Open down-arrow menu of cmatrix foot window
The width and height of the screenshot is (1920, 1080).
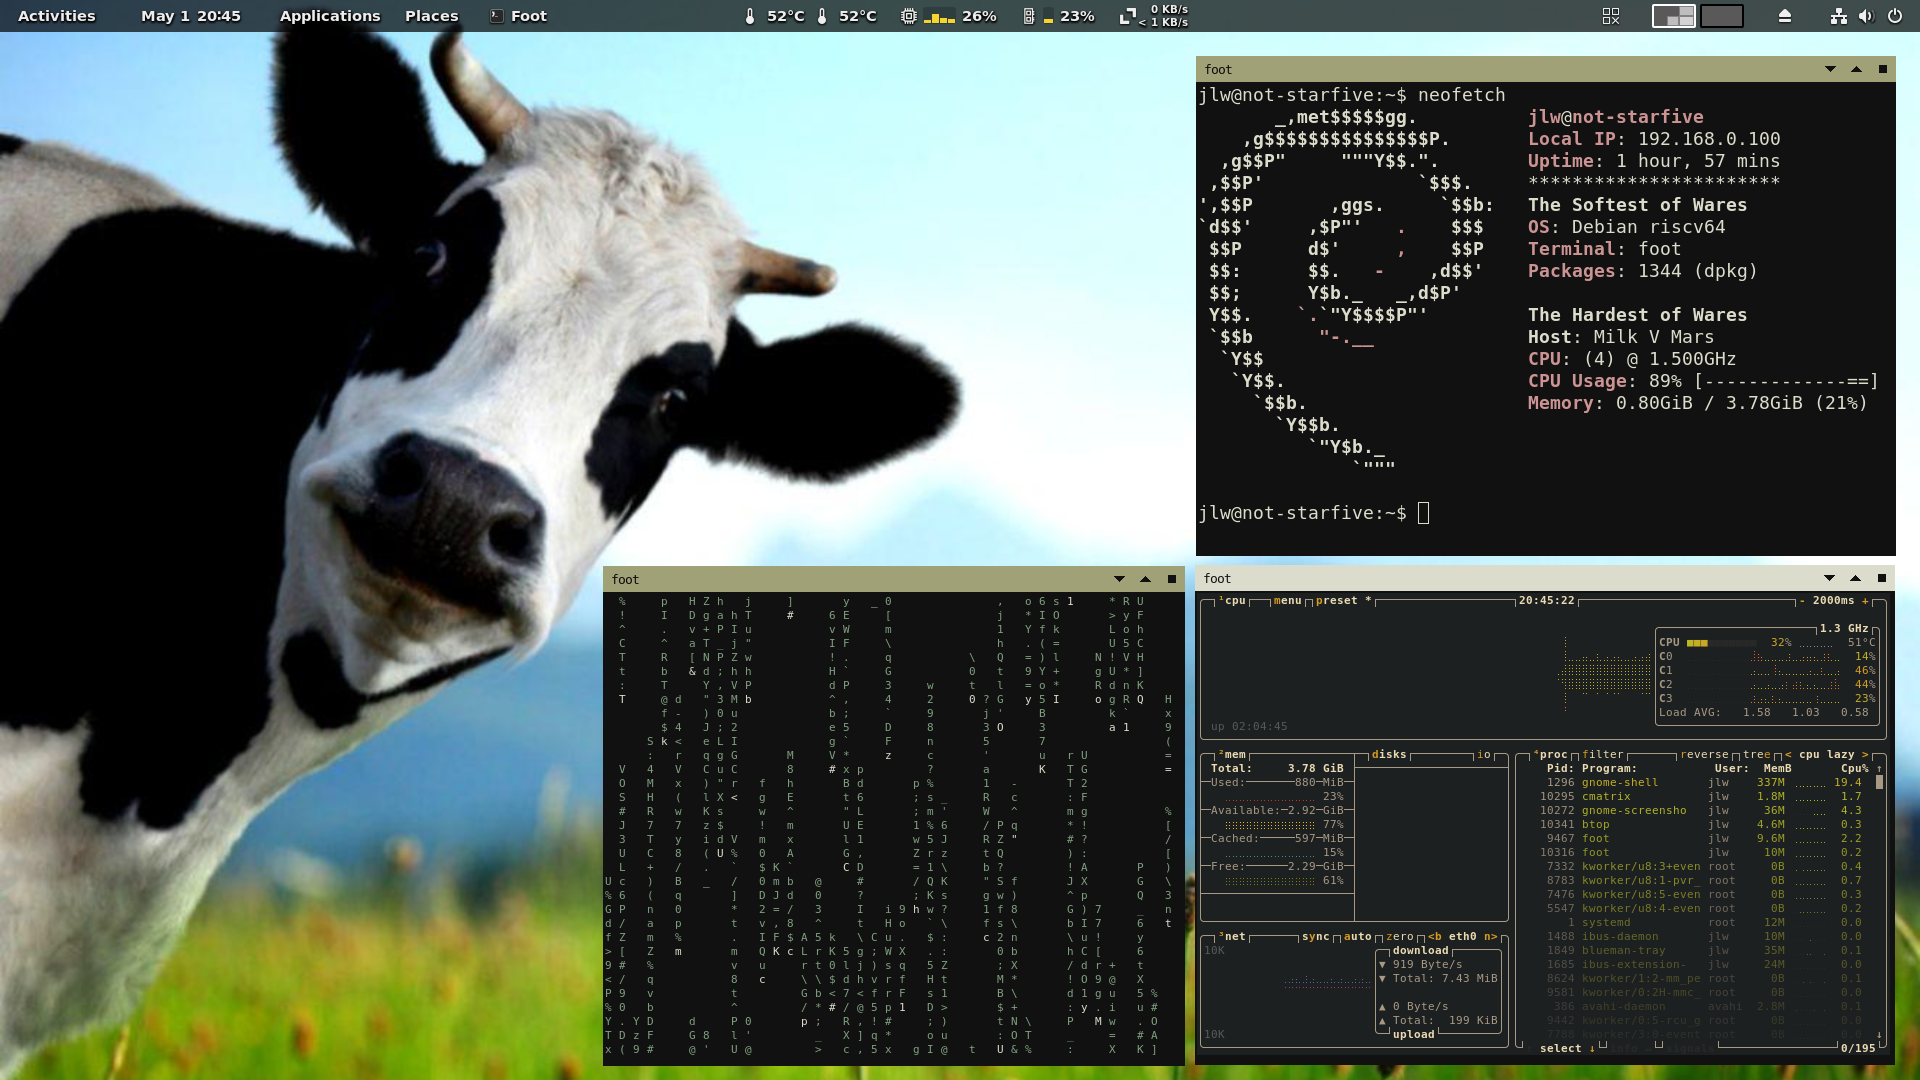[1119, 579]
